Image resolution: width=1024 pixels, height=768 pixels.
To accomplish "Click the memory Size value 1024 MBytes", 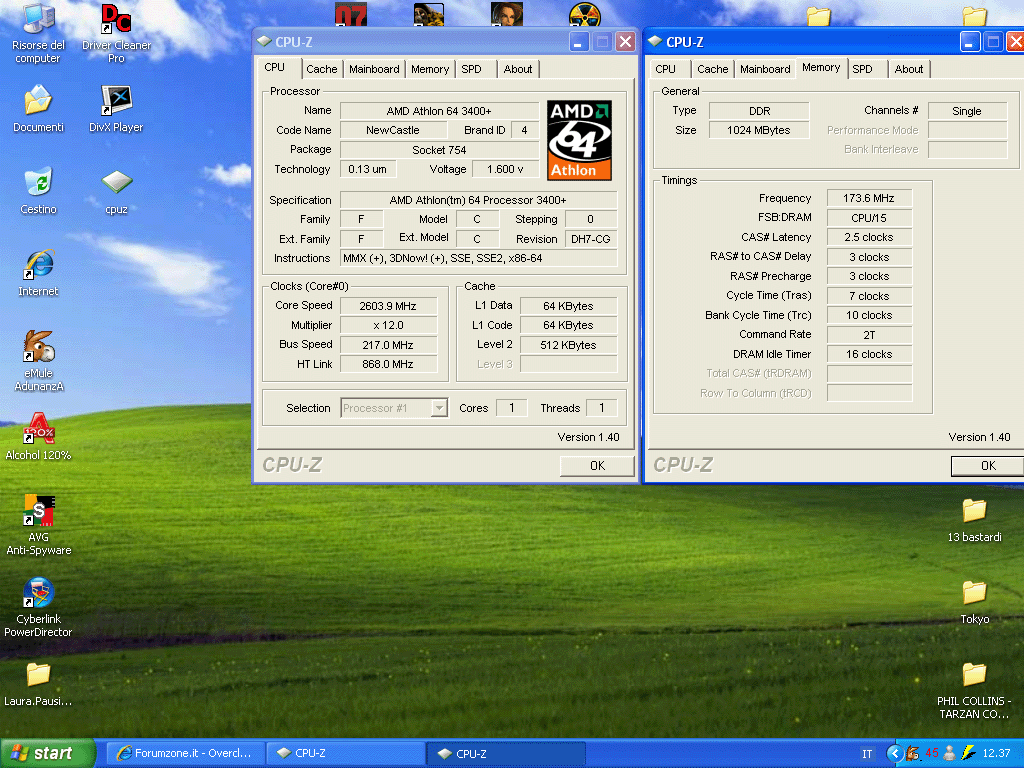I will coord(759,130).
